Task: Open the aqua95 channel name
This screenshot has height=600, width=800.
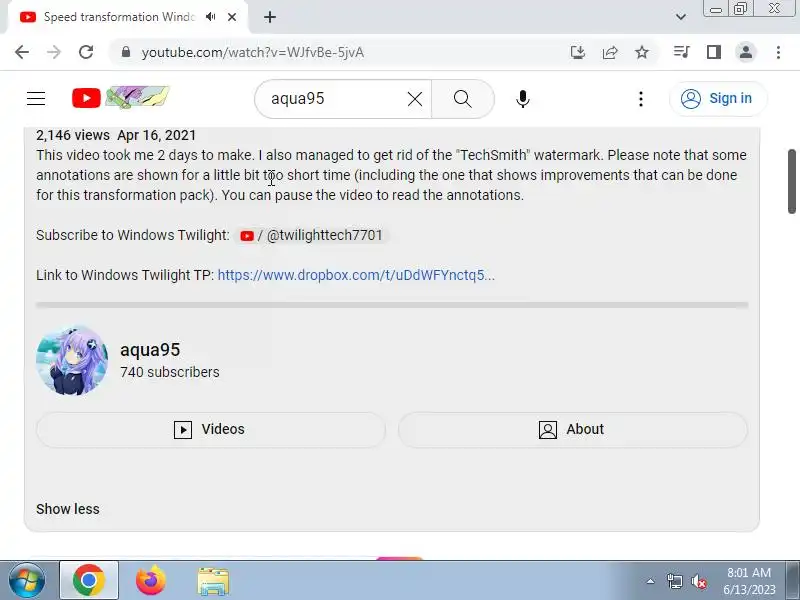Action: [x=150, y=350]
